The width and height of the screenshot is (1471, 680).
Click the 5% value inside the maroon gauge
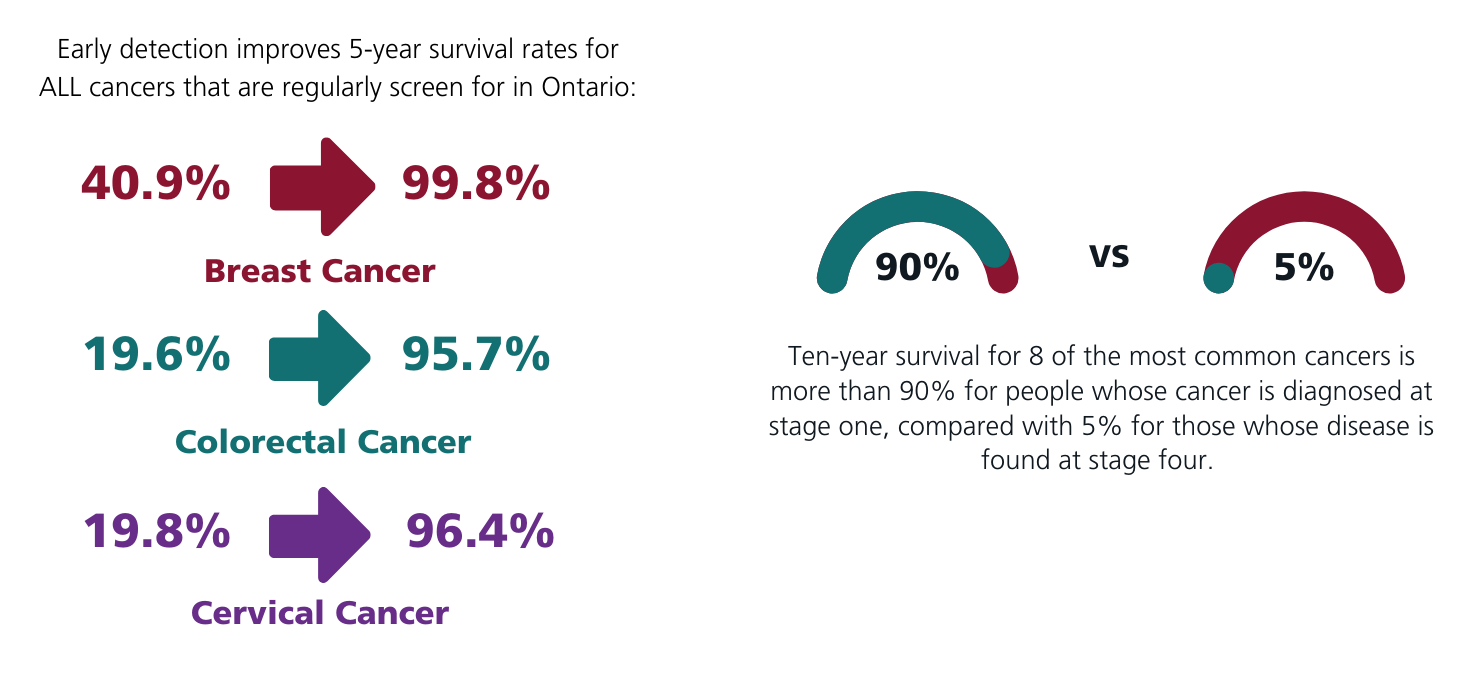click(1303, 268)
